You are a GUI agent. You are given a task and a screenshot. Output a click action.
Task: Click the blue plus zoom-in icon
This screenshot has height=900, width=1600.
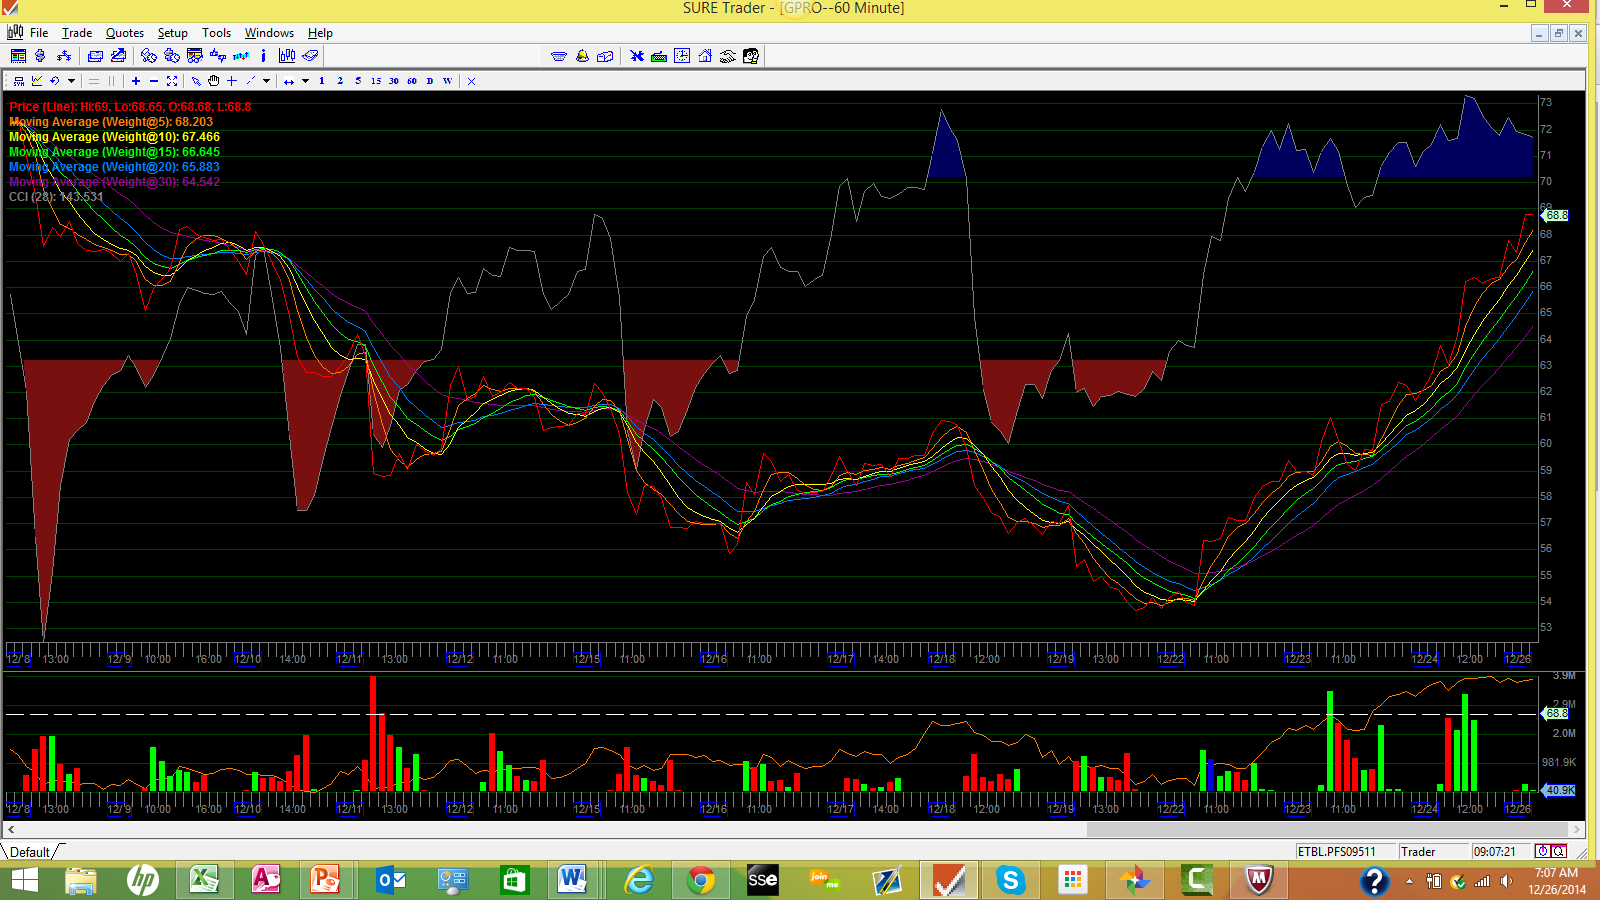pos(136,81)
